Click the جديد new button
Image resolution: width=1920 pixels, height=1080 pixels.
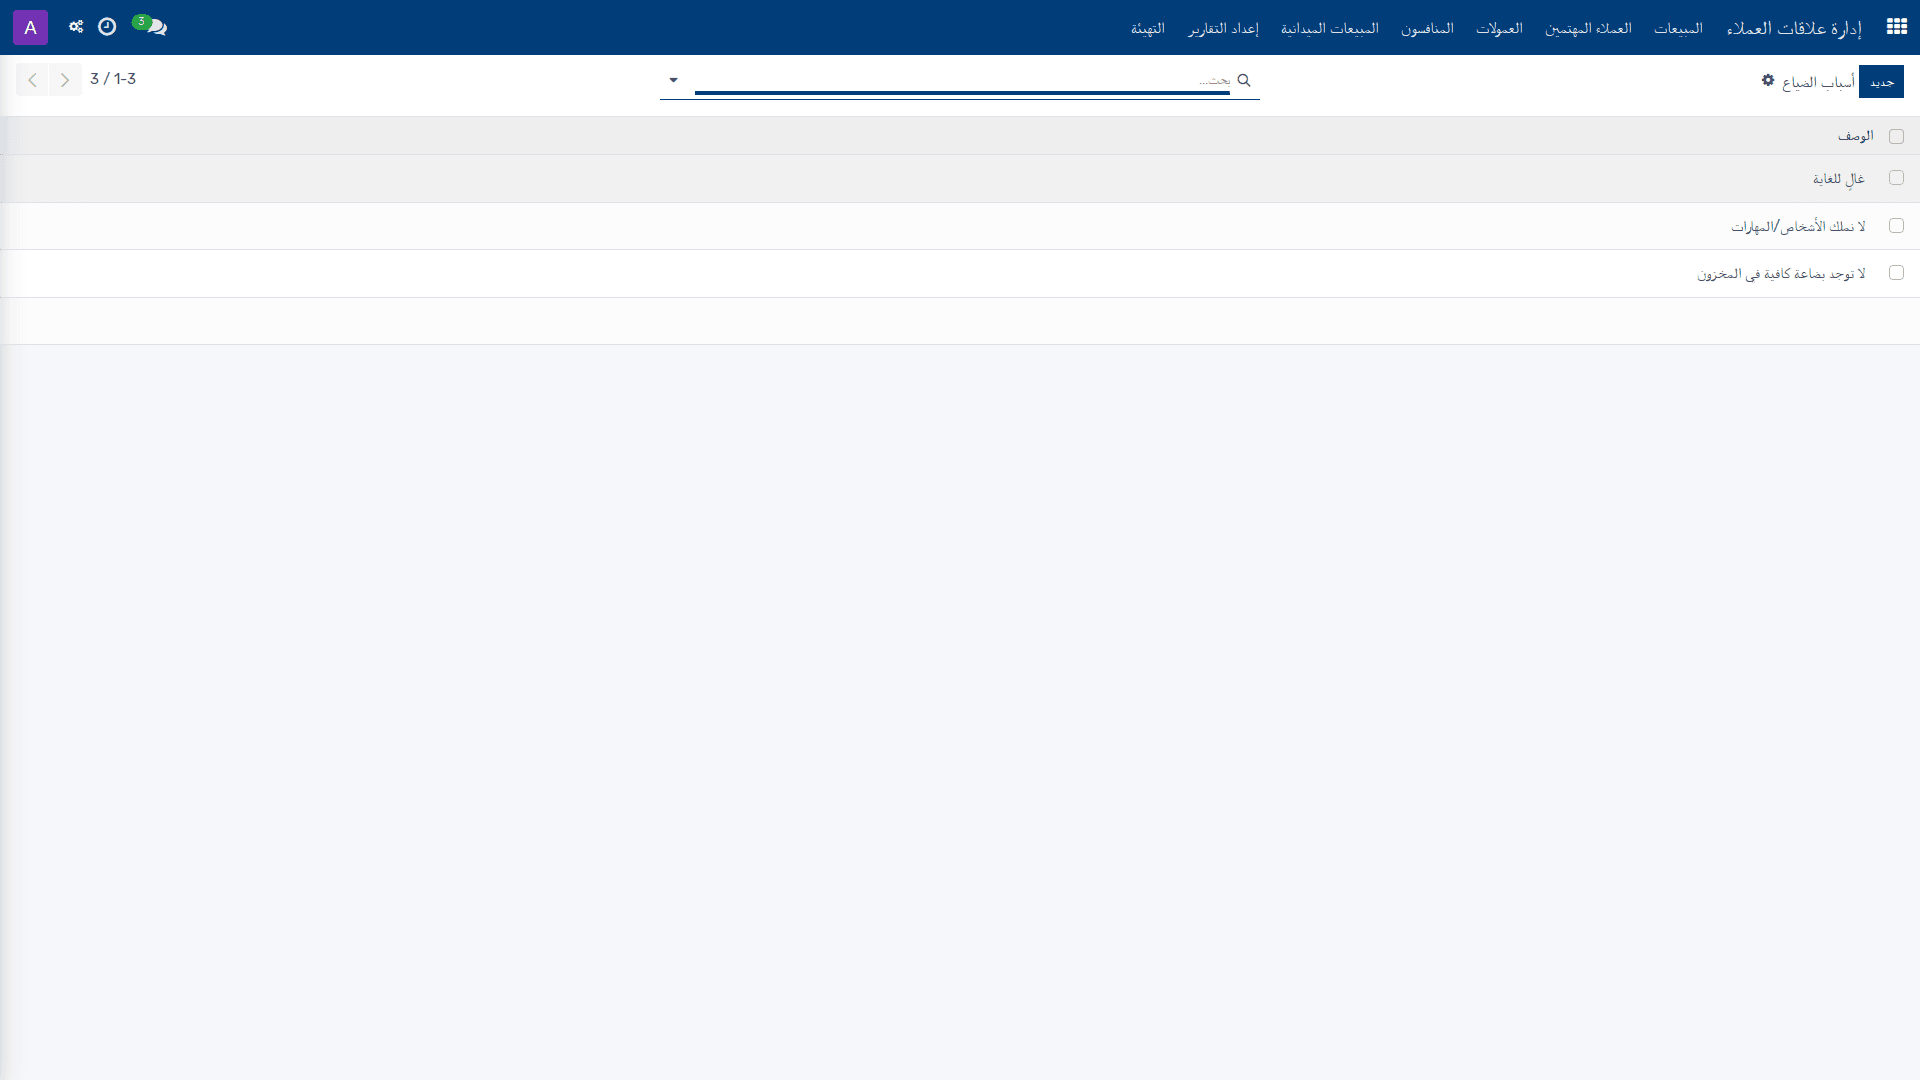(x=1881, y=82)
